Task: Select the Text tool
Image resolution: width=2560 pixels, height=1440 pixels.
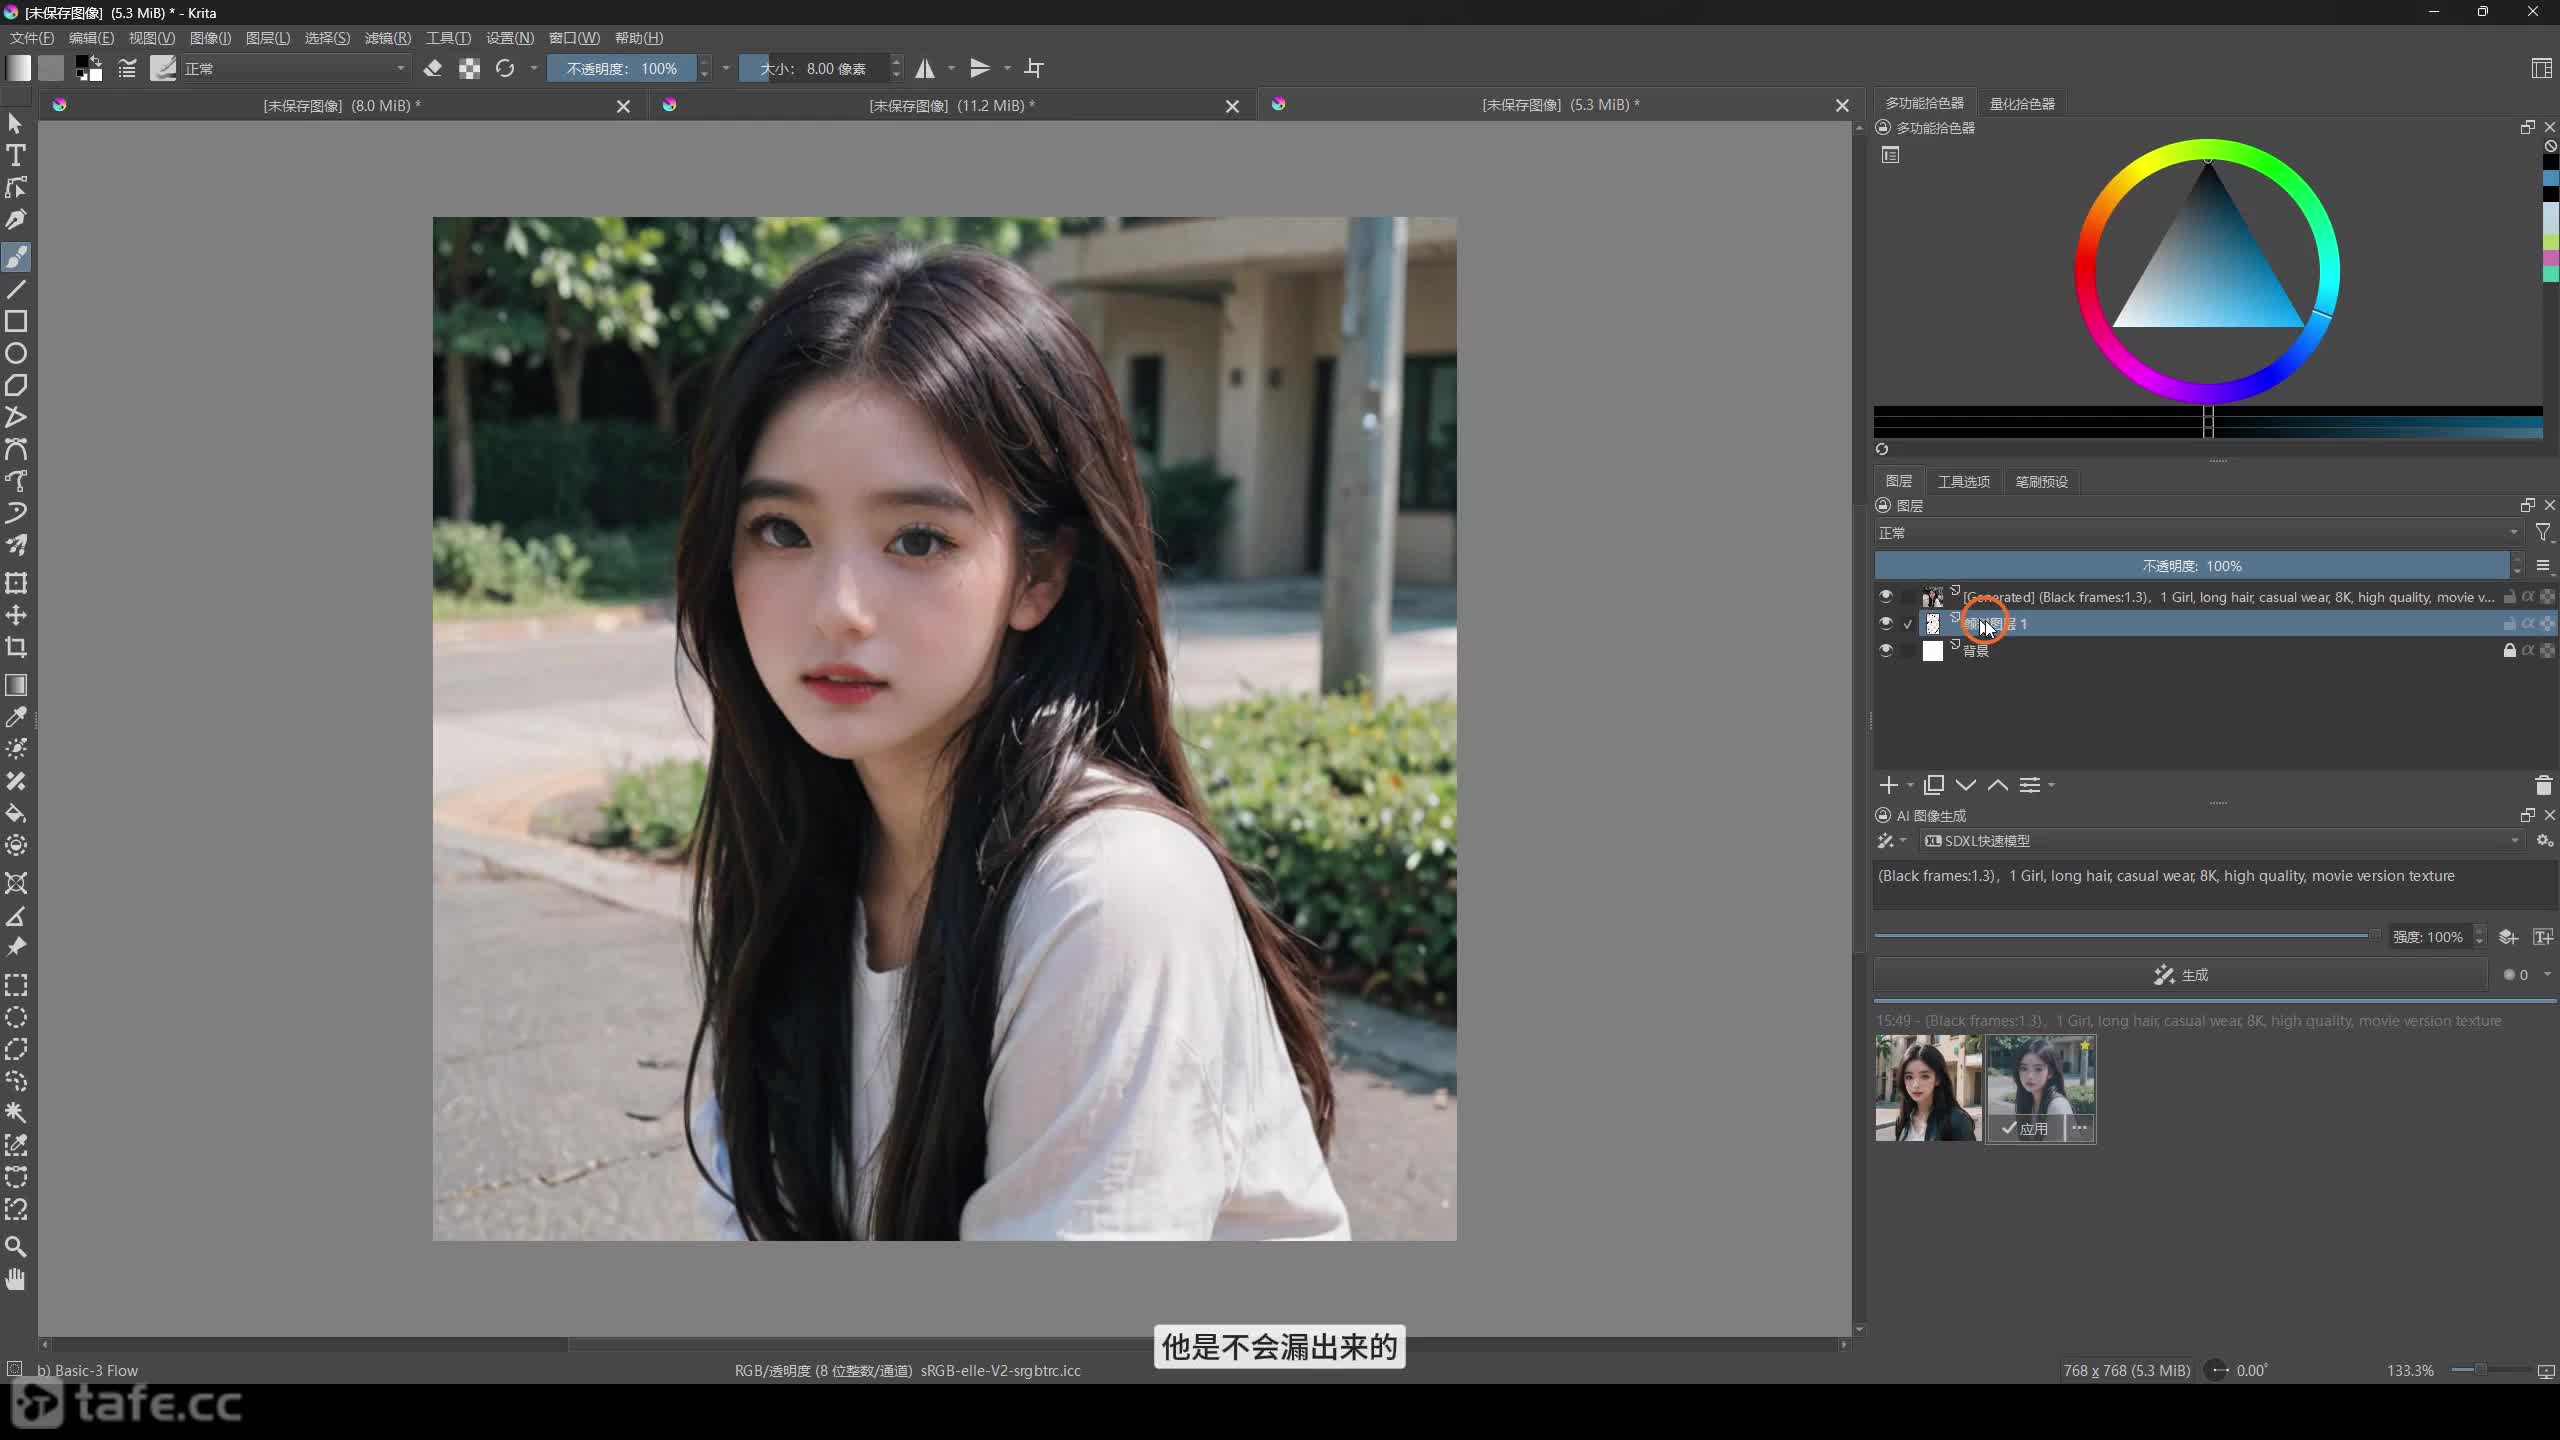Action: click(x=16, y=155)
